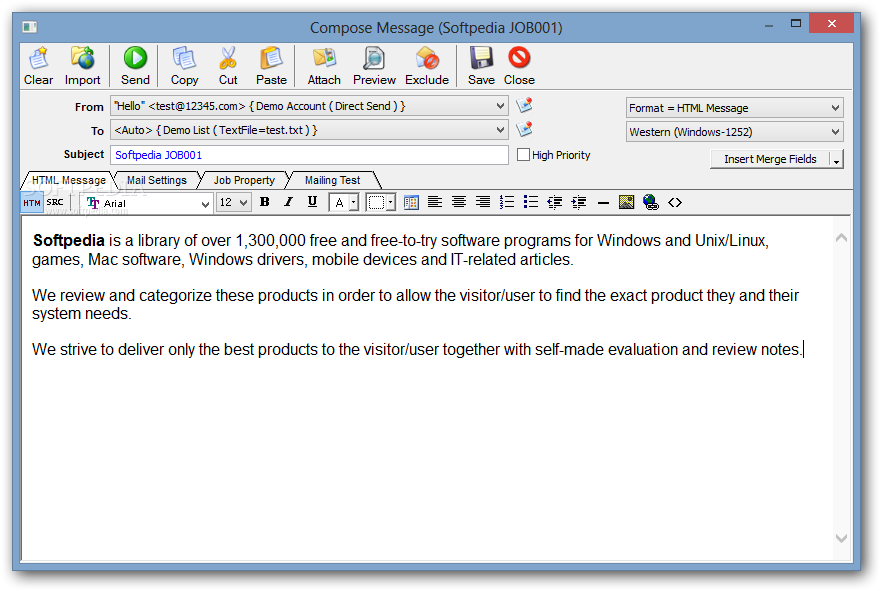Image resolution: width=881 pixels, height=591 pixels.
Task: Apply numbered list formatting
Action: click(x=507, y=202)
